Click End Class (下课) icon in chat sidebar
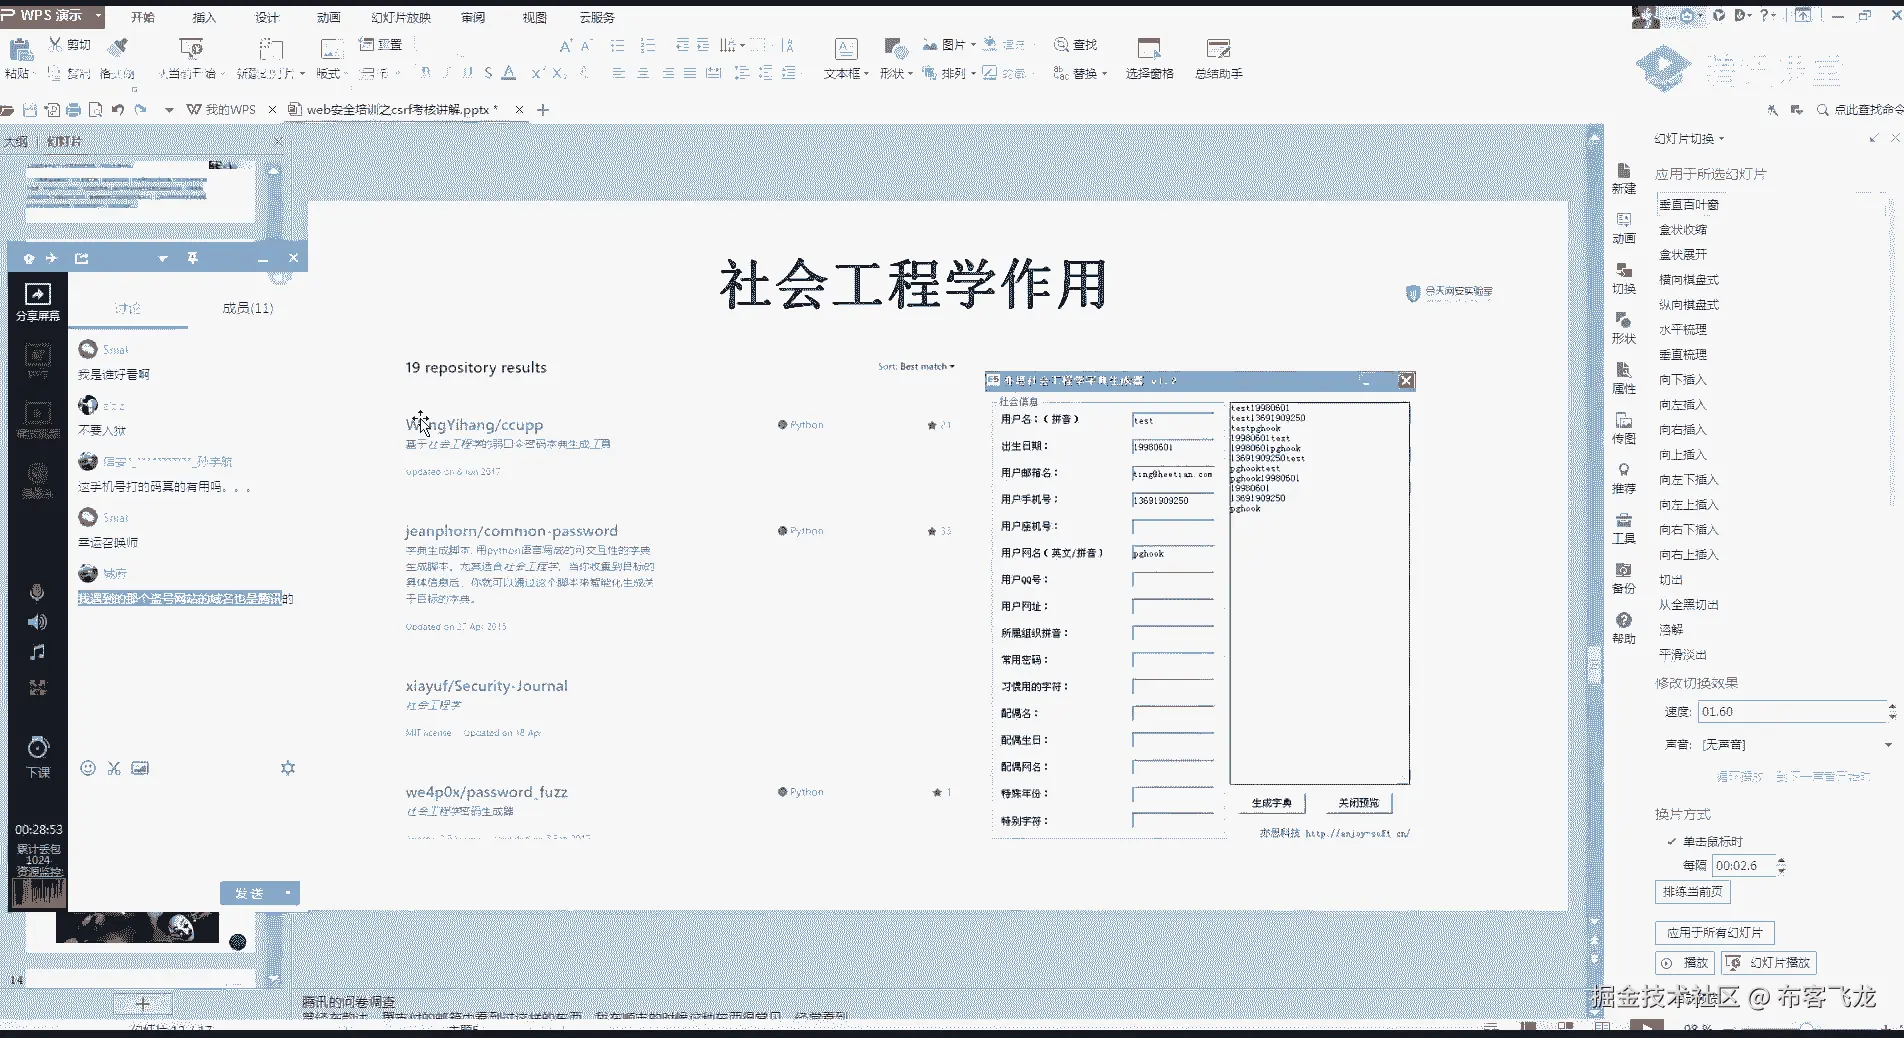This screenshot has width=1904, height=1038. tap(38, 757)
